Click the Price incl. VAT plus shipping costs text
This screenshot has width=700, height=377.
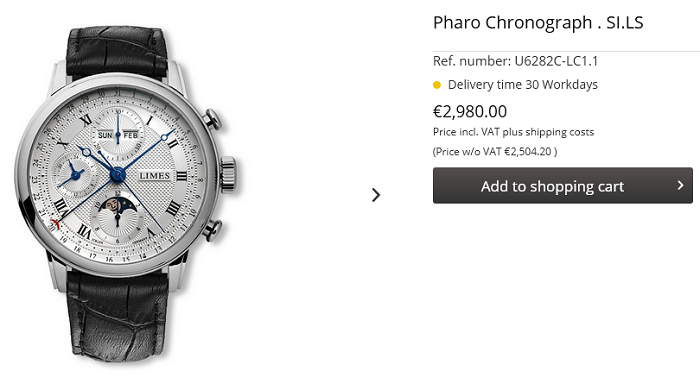(x=513, y=132)
